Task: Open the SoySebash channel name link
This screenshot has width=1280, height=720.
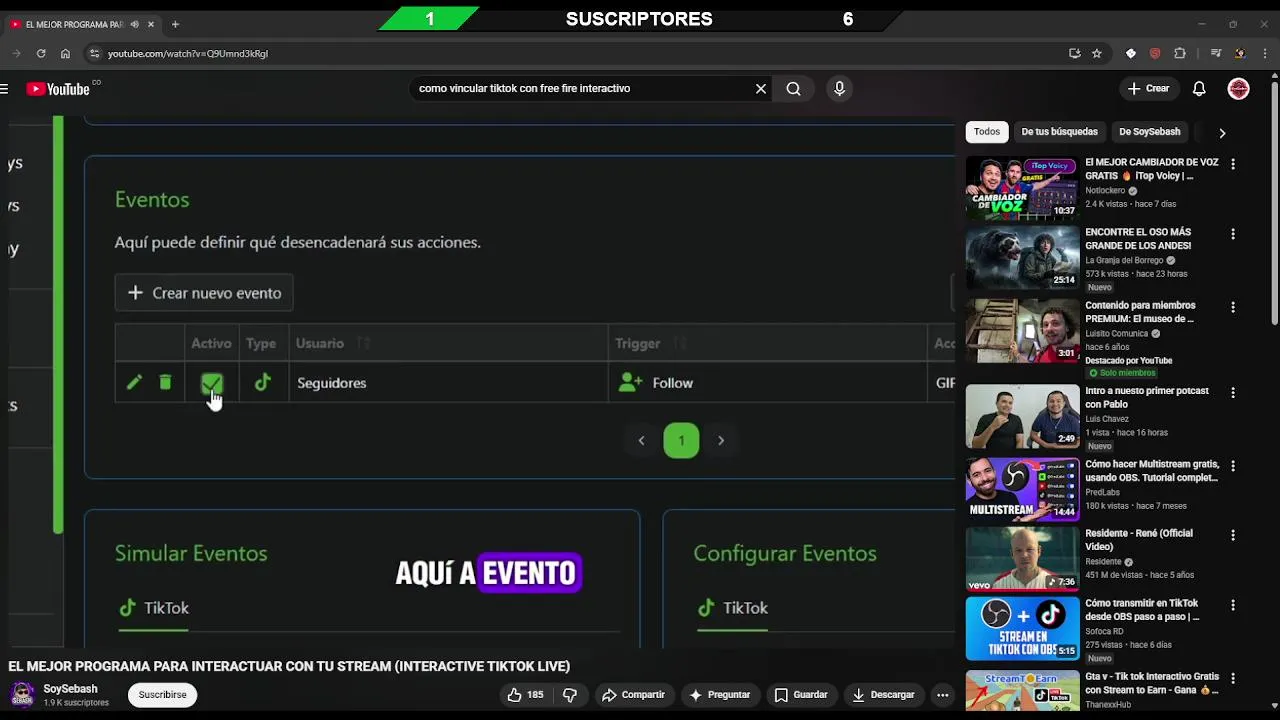Action: click(70, 689)
